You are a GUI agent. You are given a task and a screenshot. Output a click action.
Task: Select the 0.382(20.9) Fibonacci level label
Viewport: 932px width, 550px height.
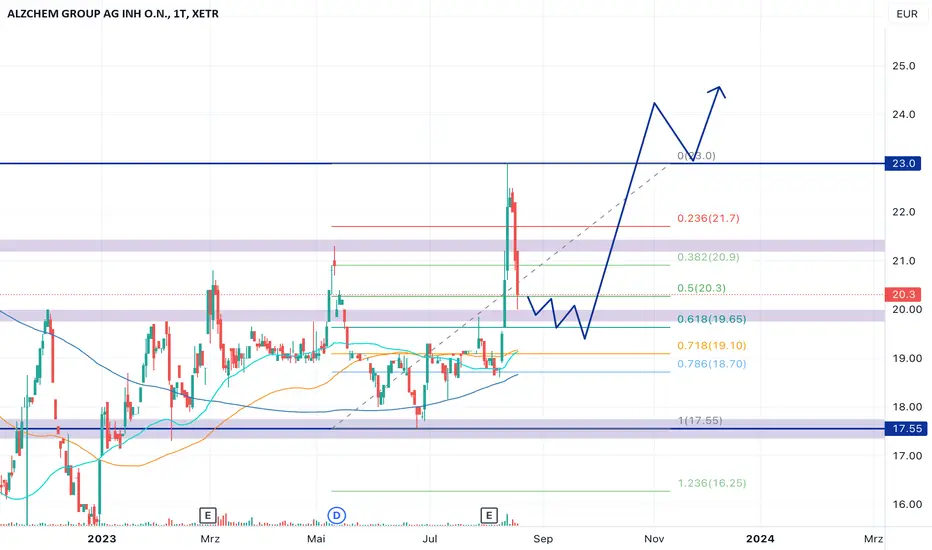click(708, 257)
